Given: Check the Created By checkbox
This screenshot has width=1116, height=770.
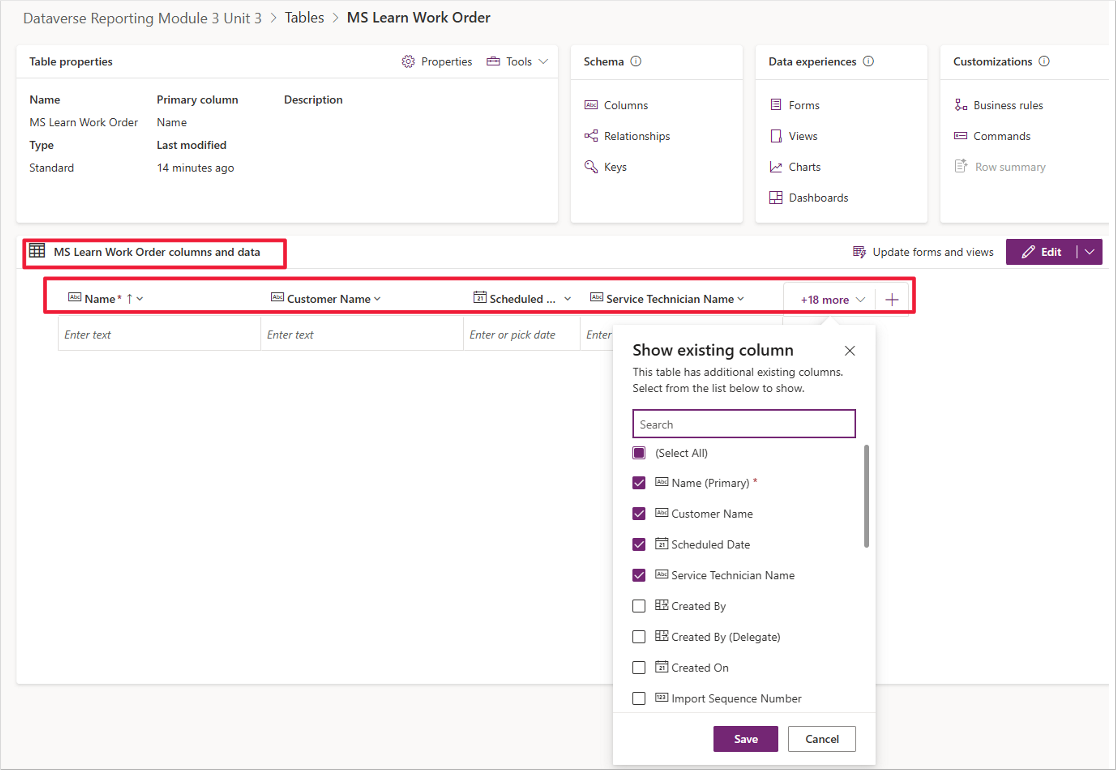Looking at the screenshot, I should (638, 605).
